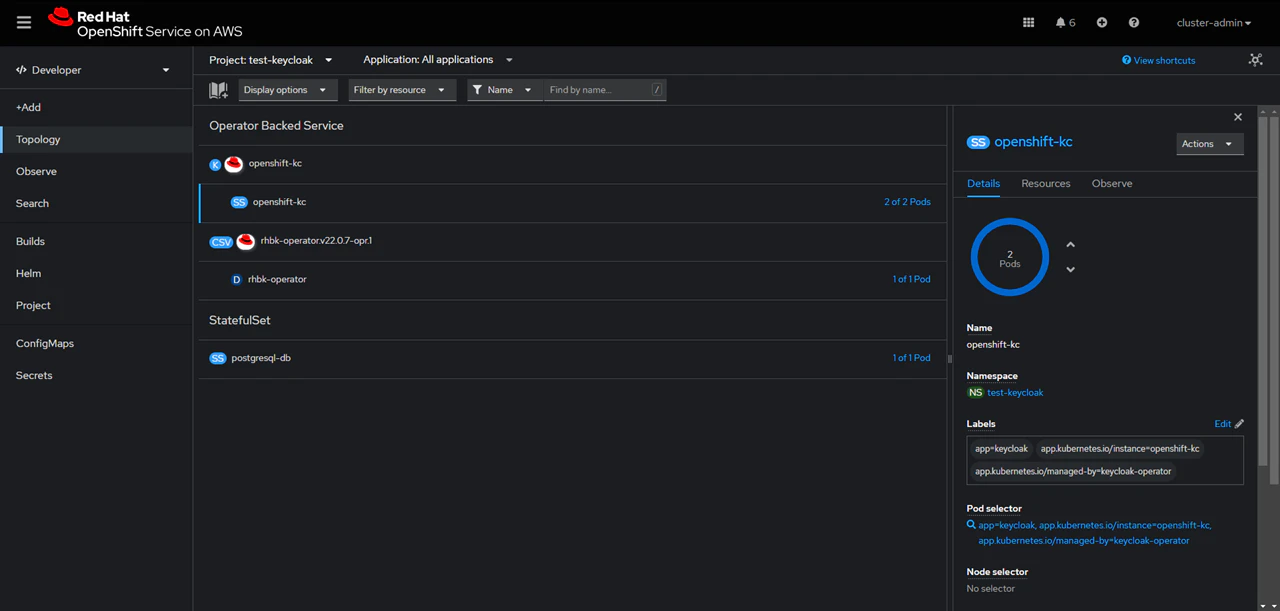The width and height of the screenshot is (1280, 611).
Task: Open Secrets in the sidebar
Action: pos(96,376)
